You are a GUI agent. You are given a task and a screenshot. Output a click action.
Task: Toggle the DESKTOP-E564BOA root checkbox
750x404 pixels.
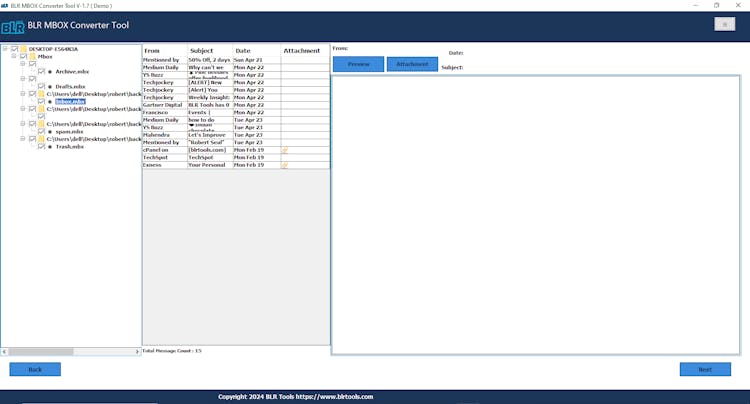tap(15, 49)
